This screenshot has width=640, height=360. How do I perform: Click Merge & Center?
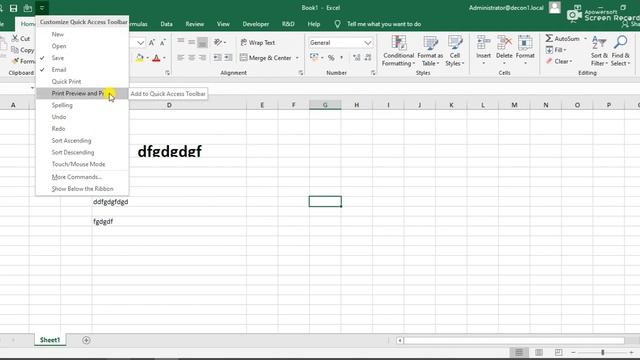[x=266, y=58]
